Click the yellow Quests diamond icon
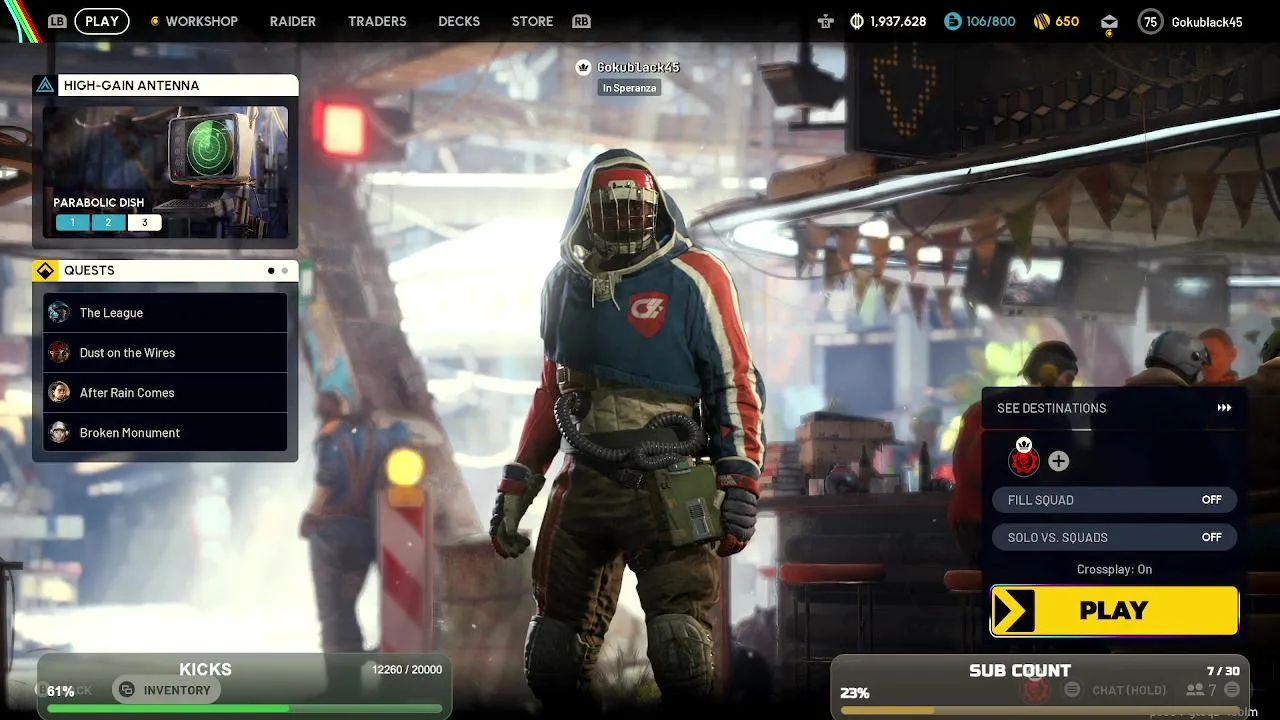1280x720 pixels. [45, 270]
